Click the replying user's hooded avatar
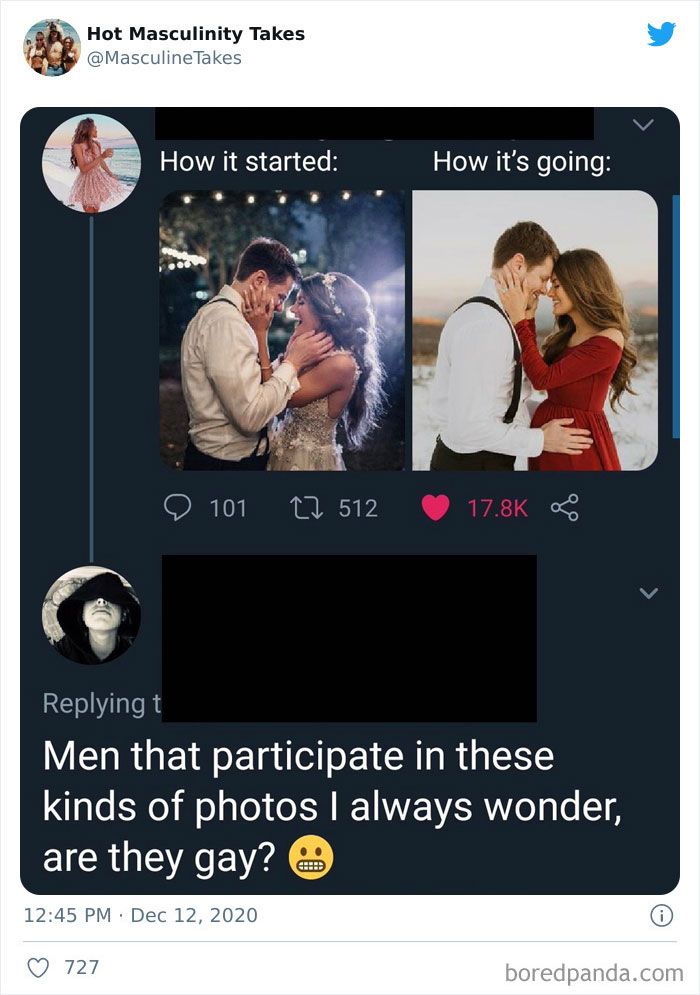 (x=90, y=615)
